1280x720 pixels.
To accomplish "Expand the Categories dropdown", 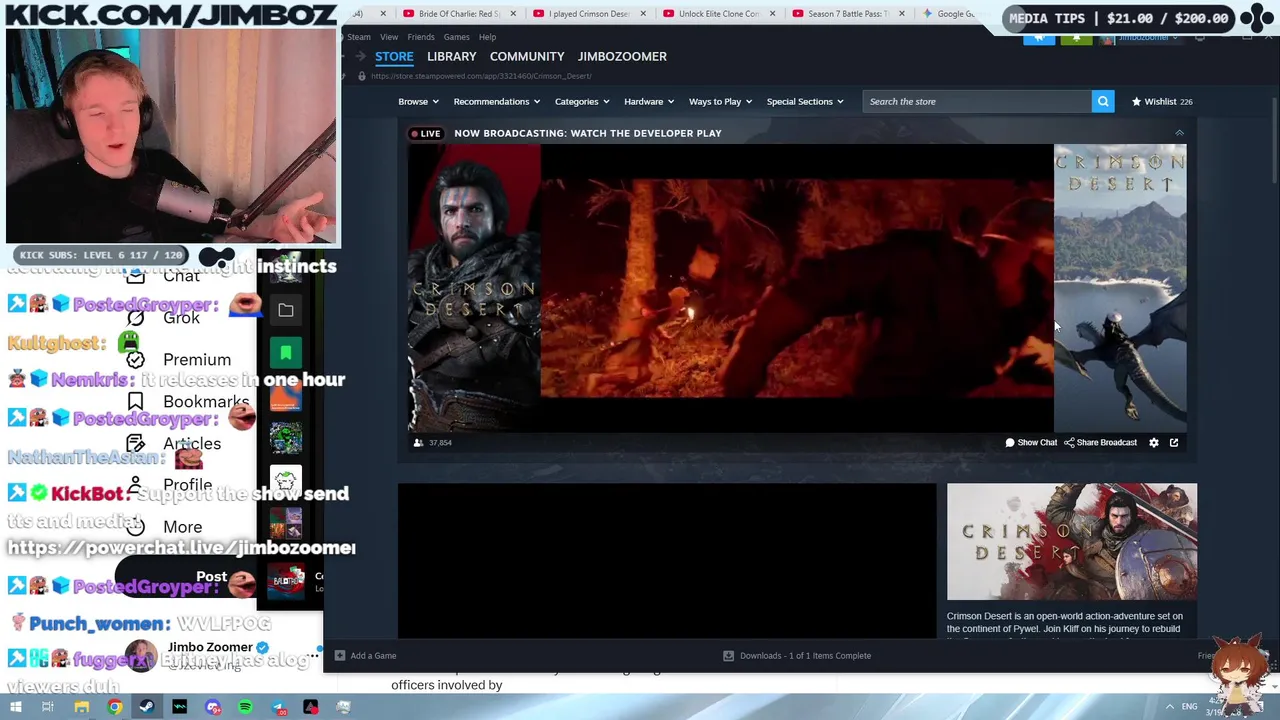I will [x=582, y=101].
